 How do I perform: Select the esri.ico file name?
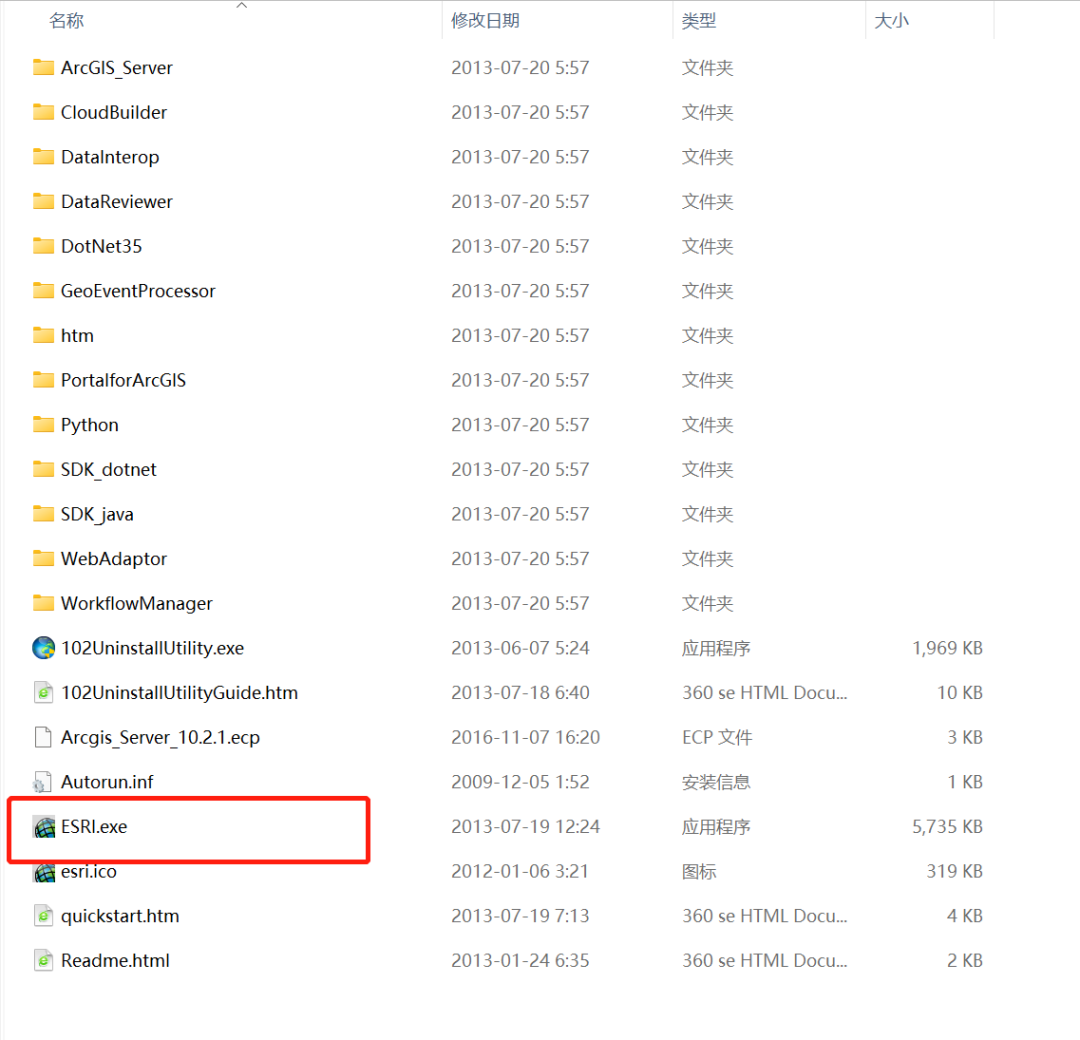89,871
